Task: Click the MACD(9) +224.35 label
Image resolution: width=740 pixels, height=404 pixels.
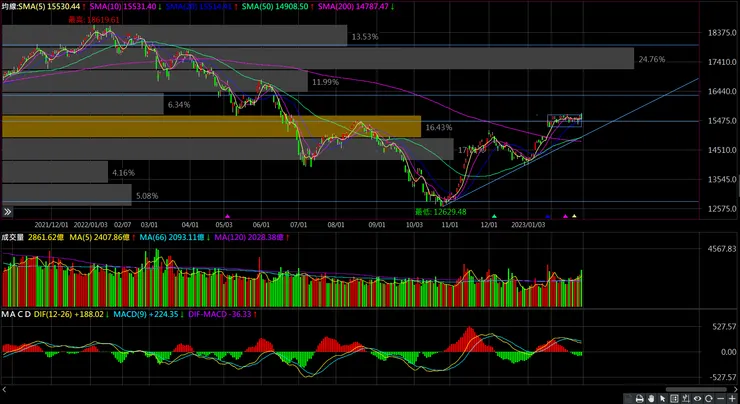Action: point(148,314)
